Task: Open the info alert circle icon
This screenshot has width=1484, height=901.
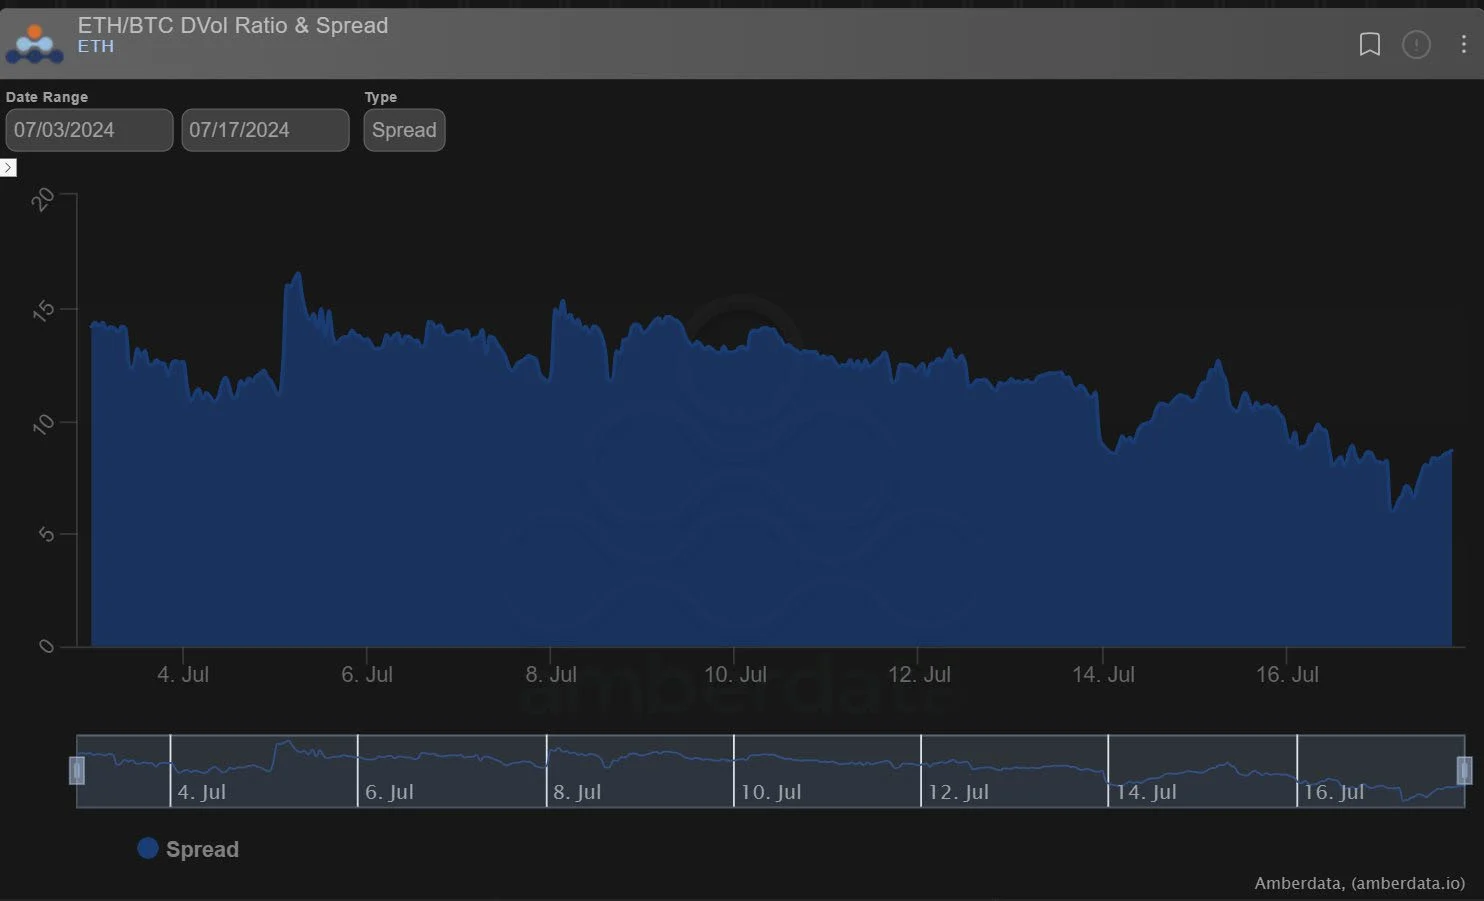Action: [1416, 44]
